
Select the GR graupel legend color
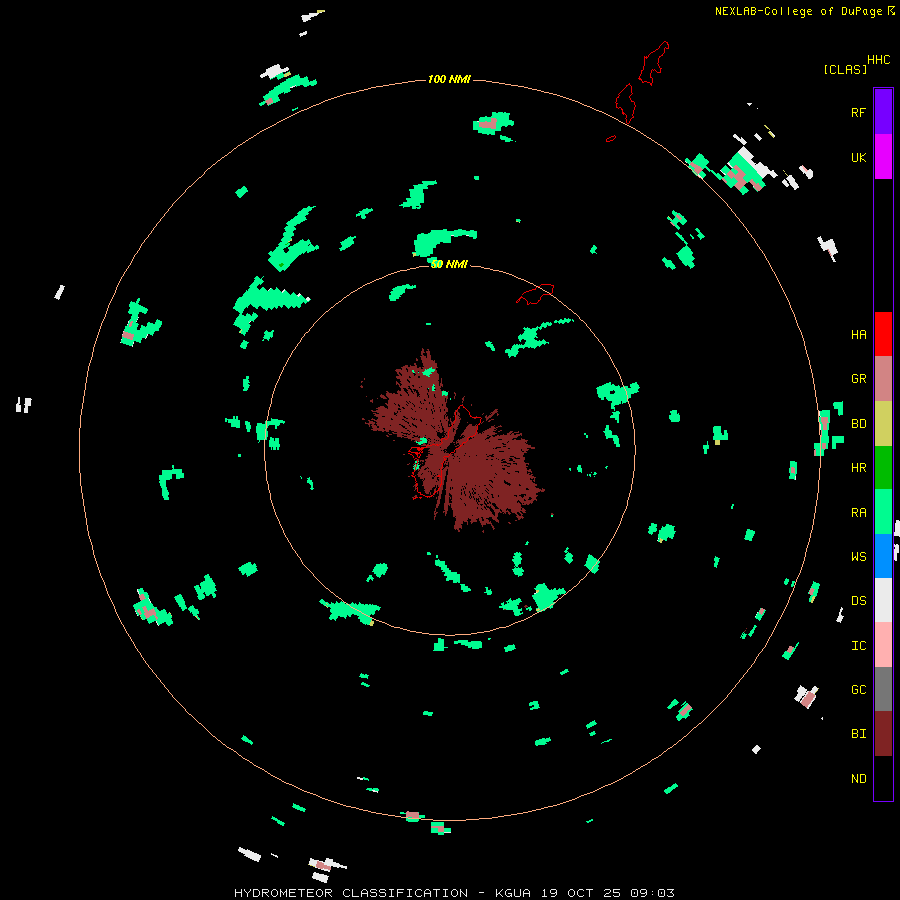(883, 379)
